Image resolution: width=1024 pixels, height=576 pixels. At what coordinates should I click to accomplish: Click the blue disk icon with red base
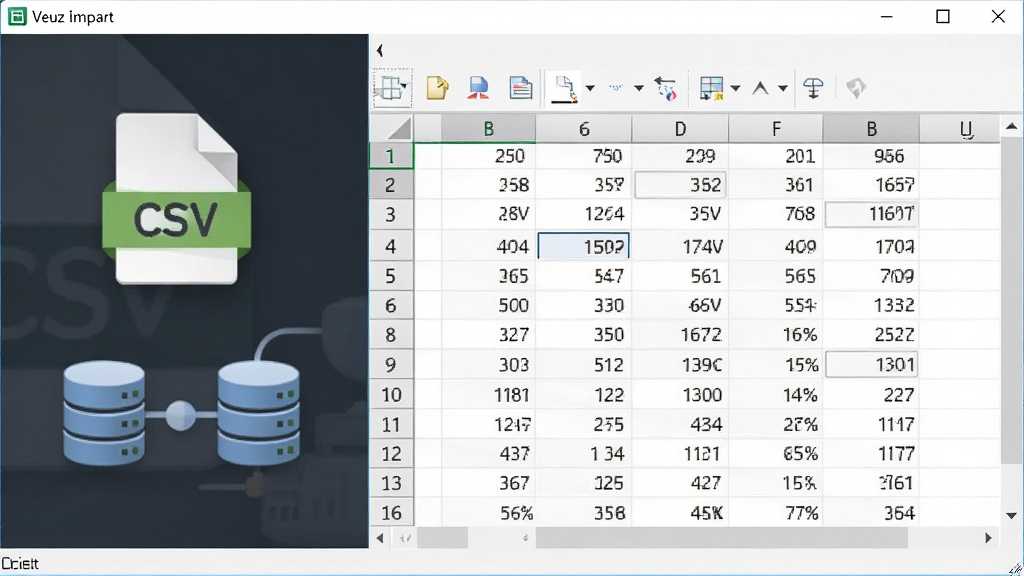point(478,88)
